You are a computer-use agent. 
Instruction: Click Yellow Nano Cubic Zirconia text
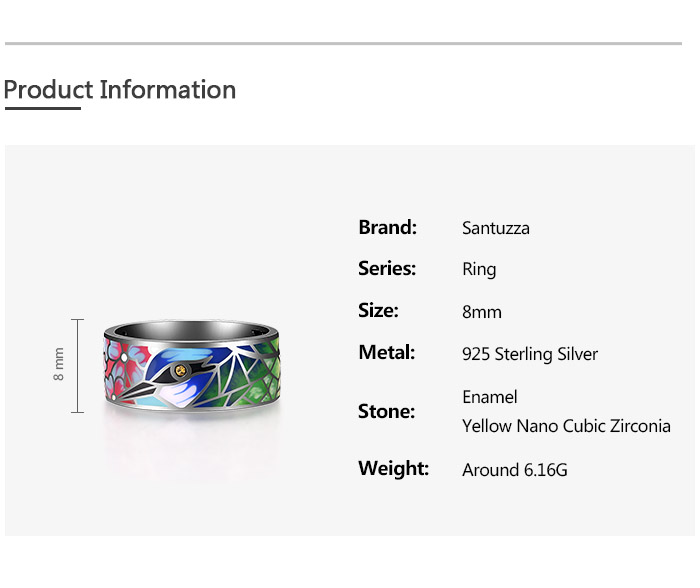[x=566, y=426]
